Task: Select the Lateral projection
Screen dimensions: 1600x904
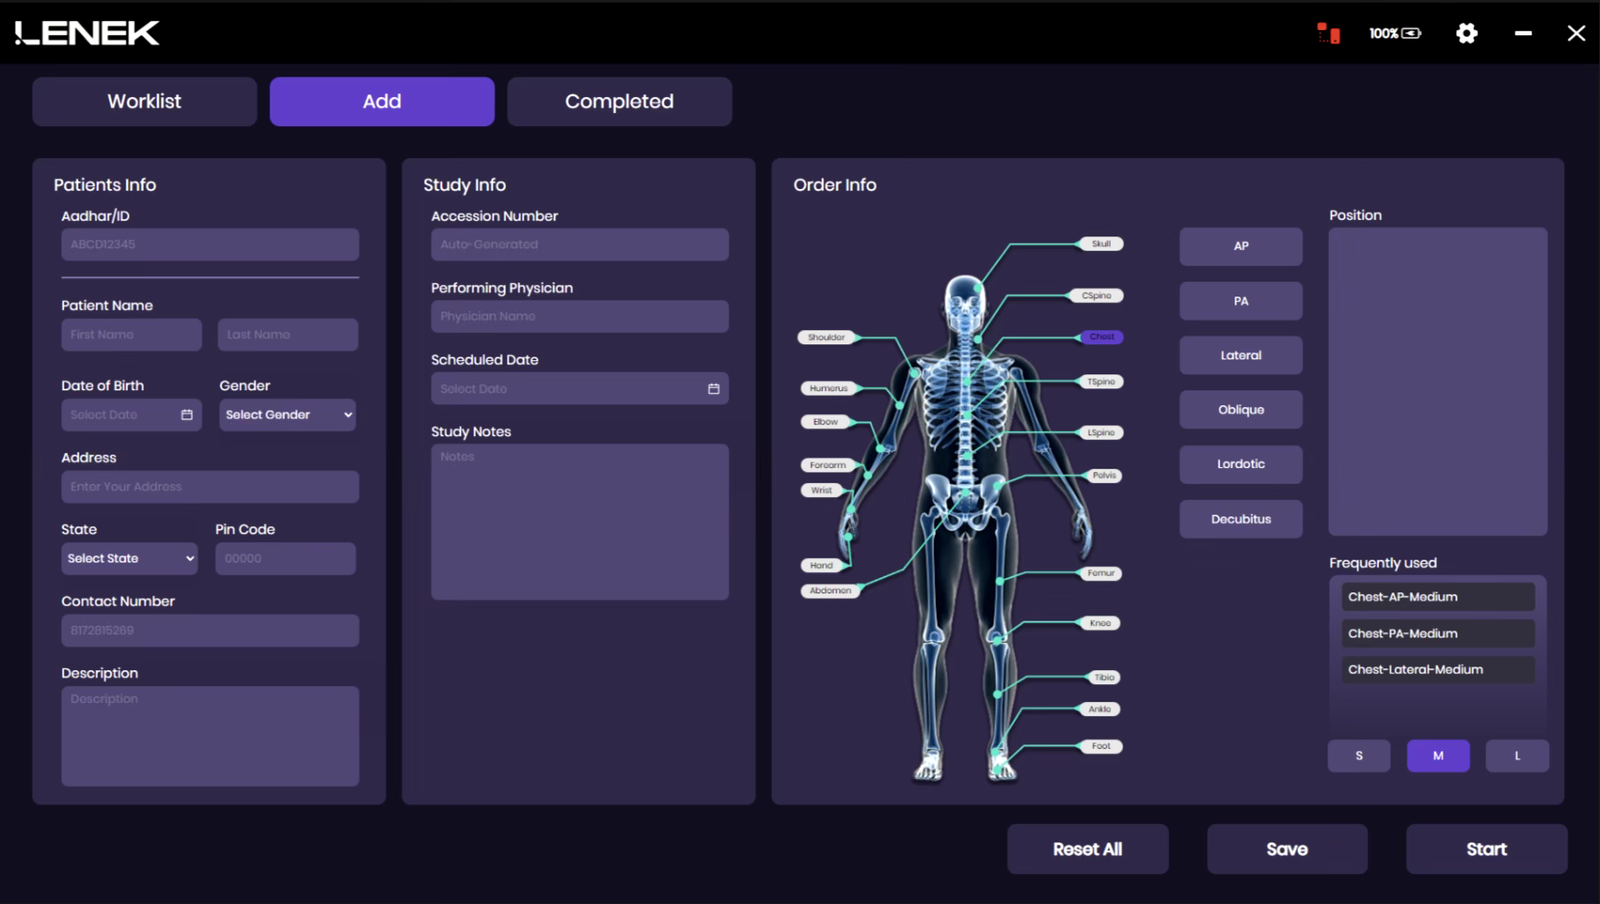Action: (1241, 355)
